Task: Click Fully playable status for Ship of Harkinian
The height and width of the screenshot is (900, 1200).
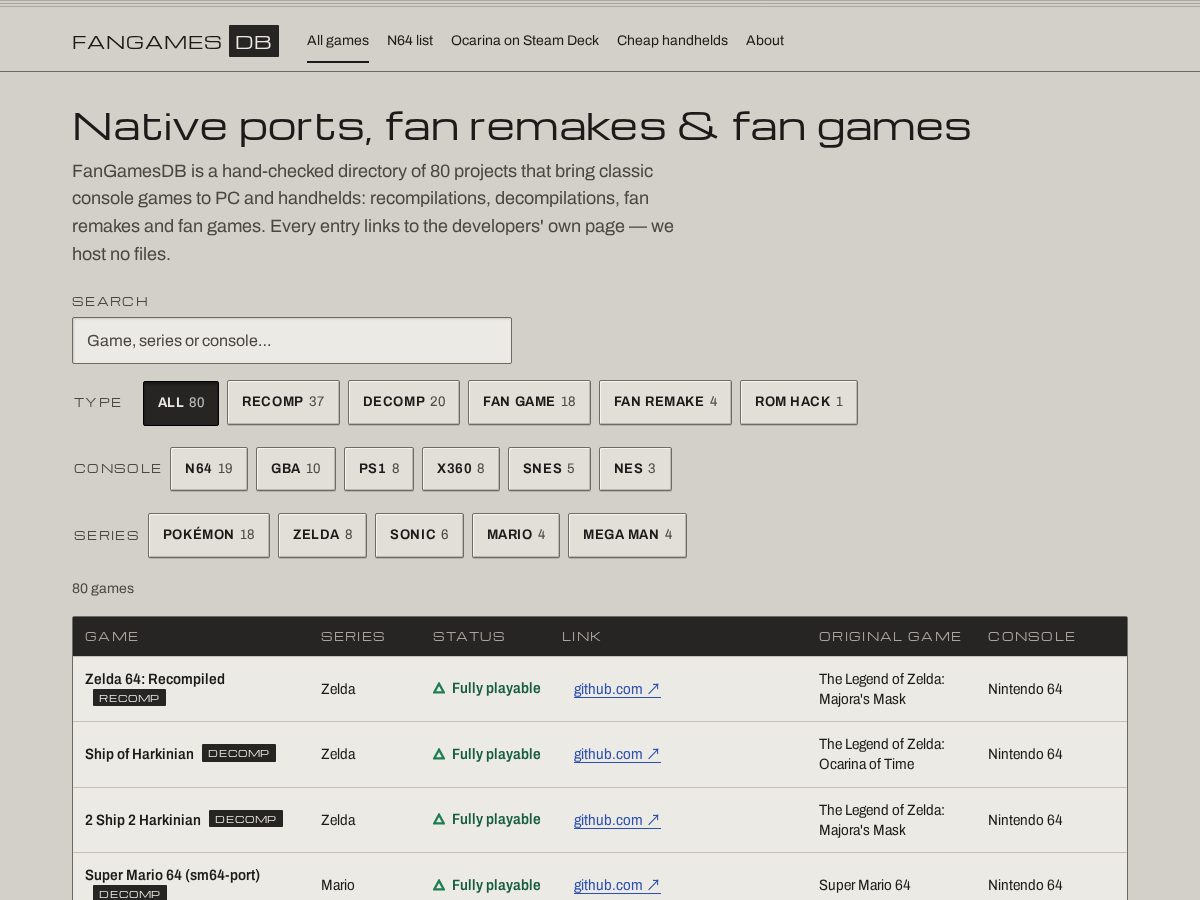Action: (x=487, y=754)
